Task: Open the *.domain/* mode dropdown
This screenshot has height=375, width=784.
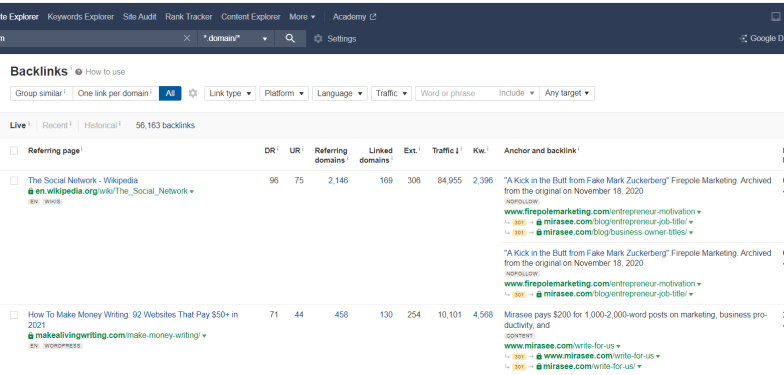Action: coord(236,38)
